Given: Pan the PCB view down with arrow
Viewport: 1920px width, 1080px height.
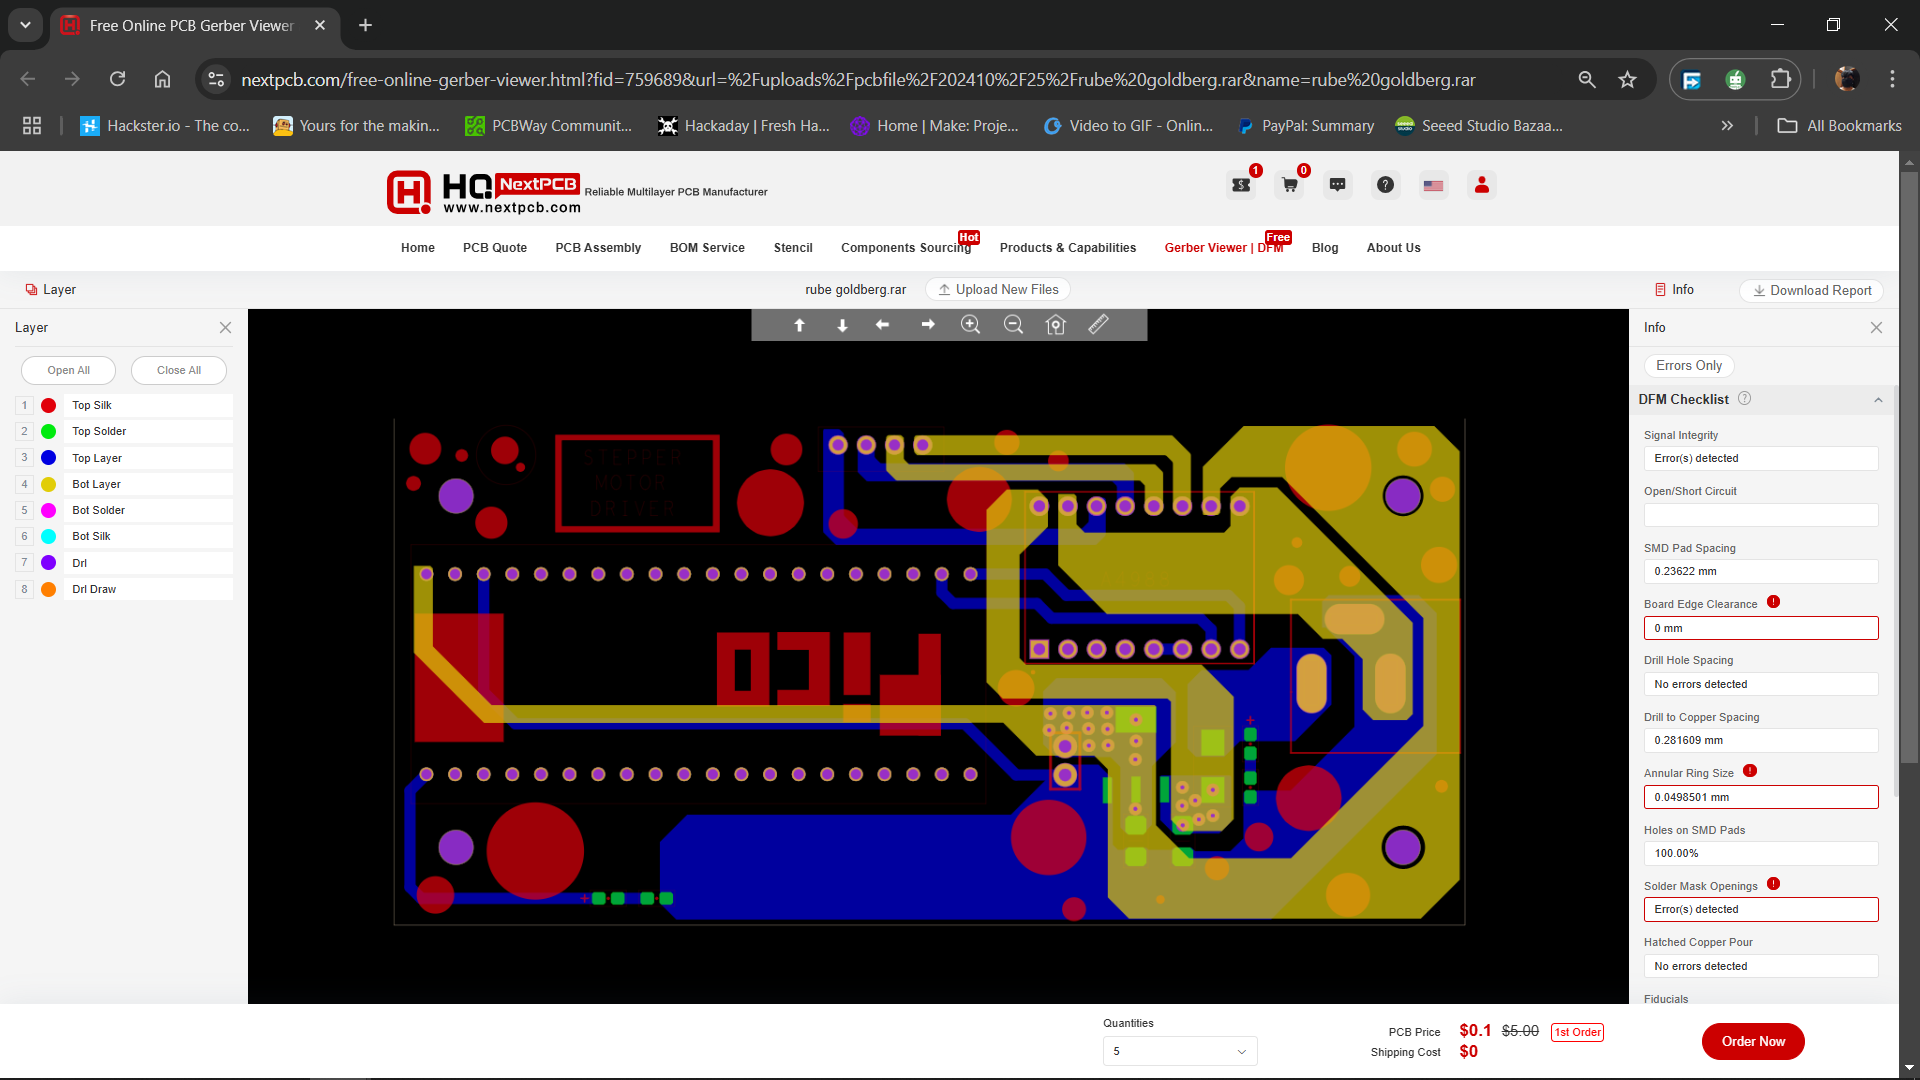Looking at the screenshot, I should (x=842, y=325).
